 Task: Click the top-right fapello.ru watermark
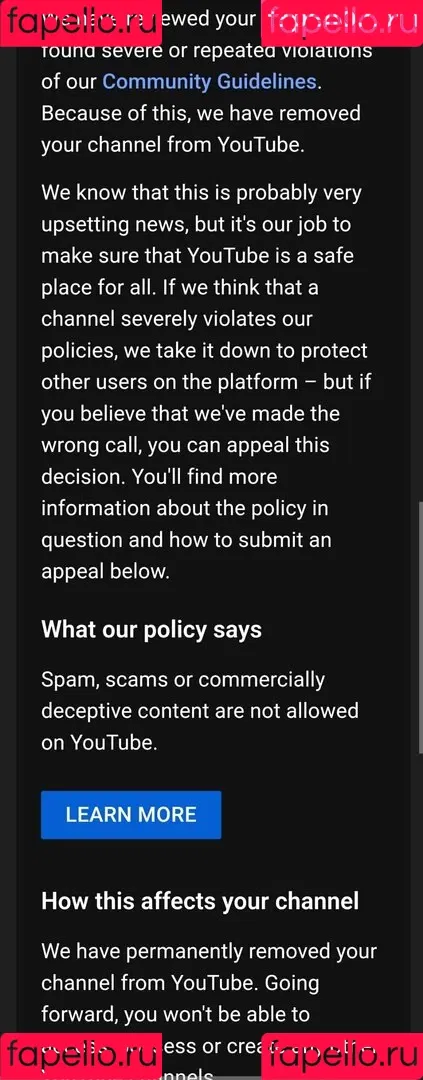coord(342,23)
